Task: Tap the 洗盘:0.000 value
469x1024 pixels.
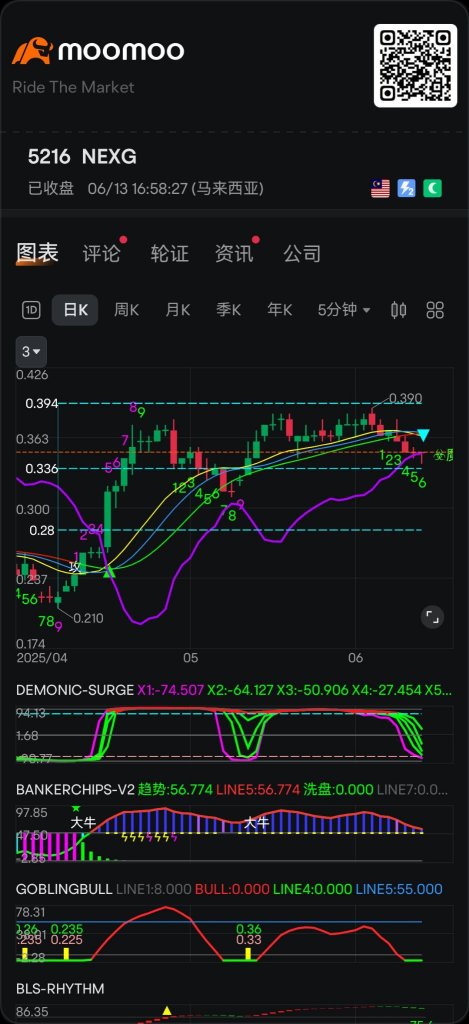Action: click(338, 790)
